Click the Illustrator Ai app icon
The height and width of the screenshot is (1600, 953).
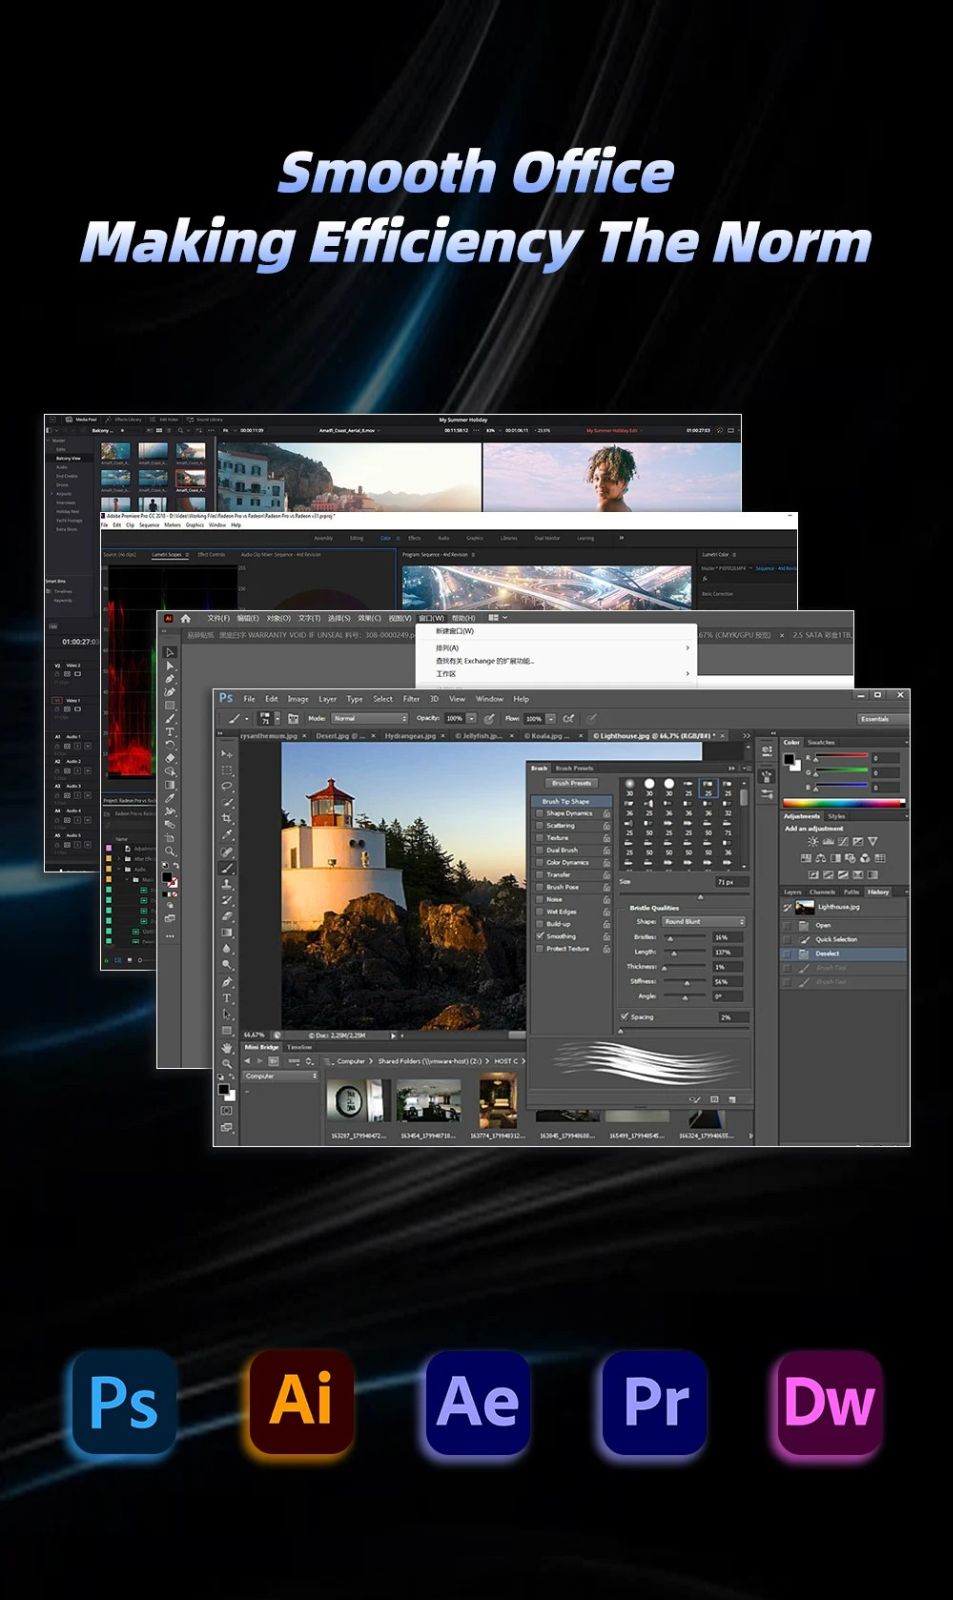tap(301, 1402)
